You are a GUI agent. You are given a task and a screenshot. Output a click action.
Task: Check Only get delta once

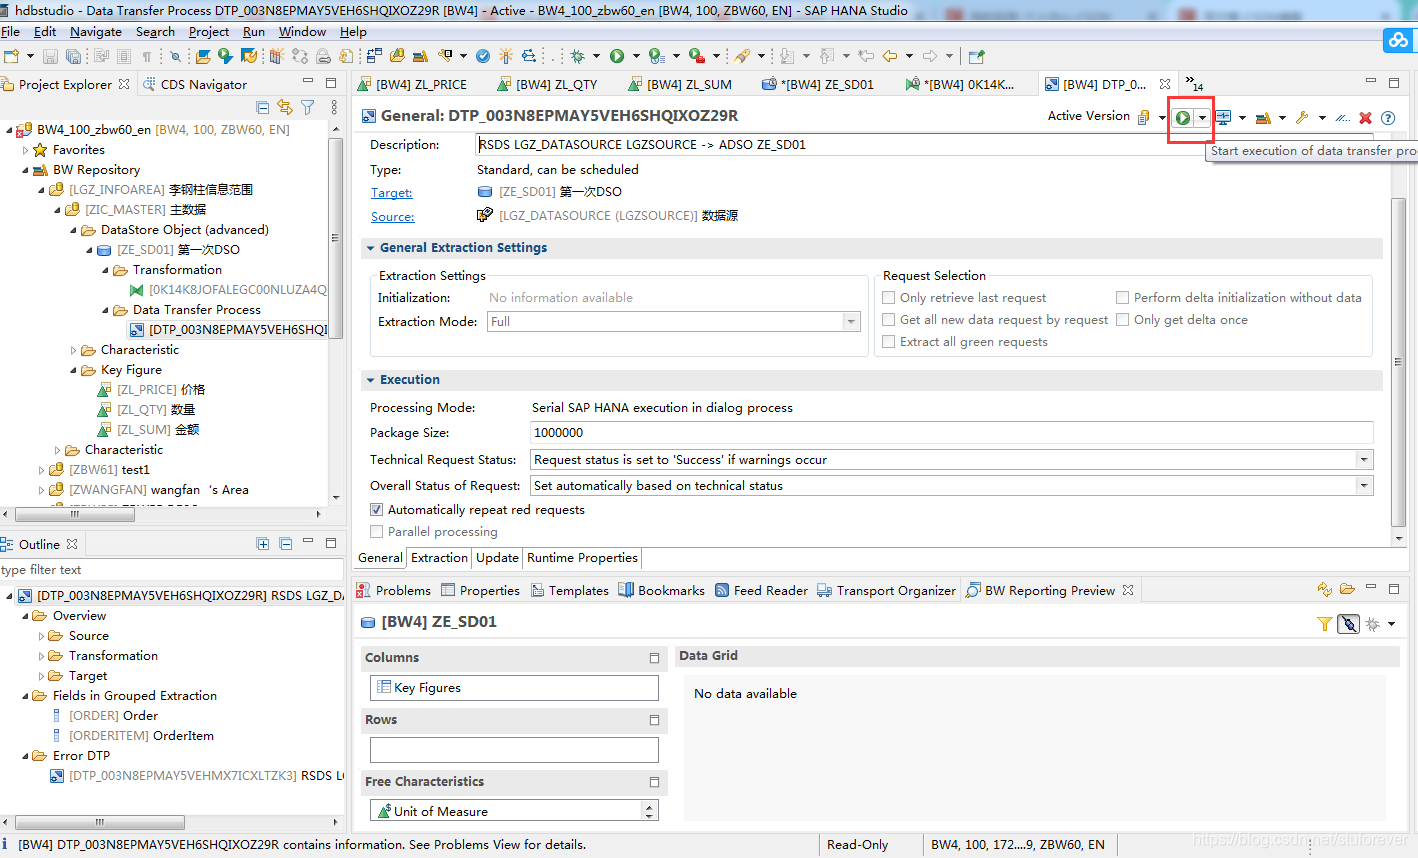[1122, 320]
